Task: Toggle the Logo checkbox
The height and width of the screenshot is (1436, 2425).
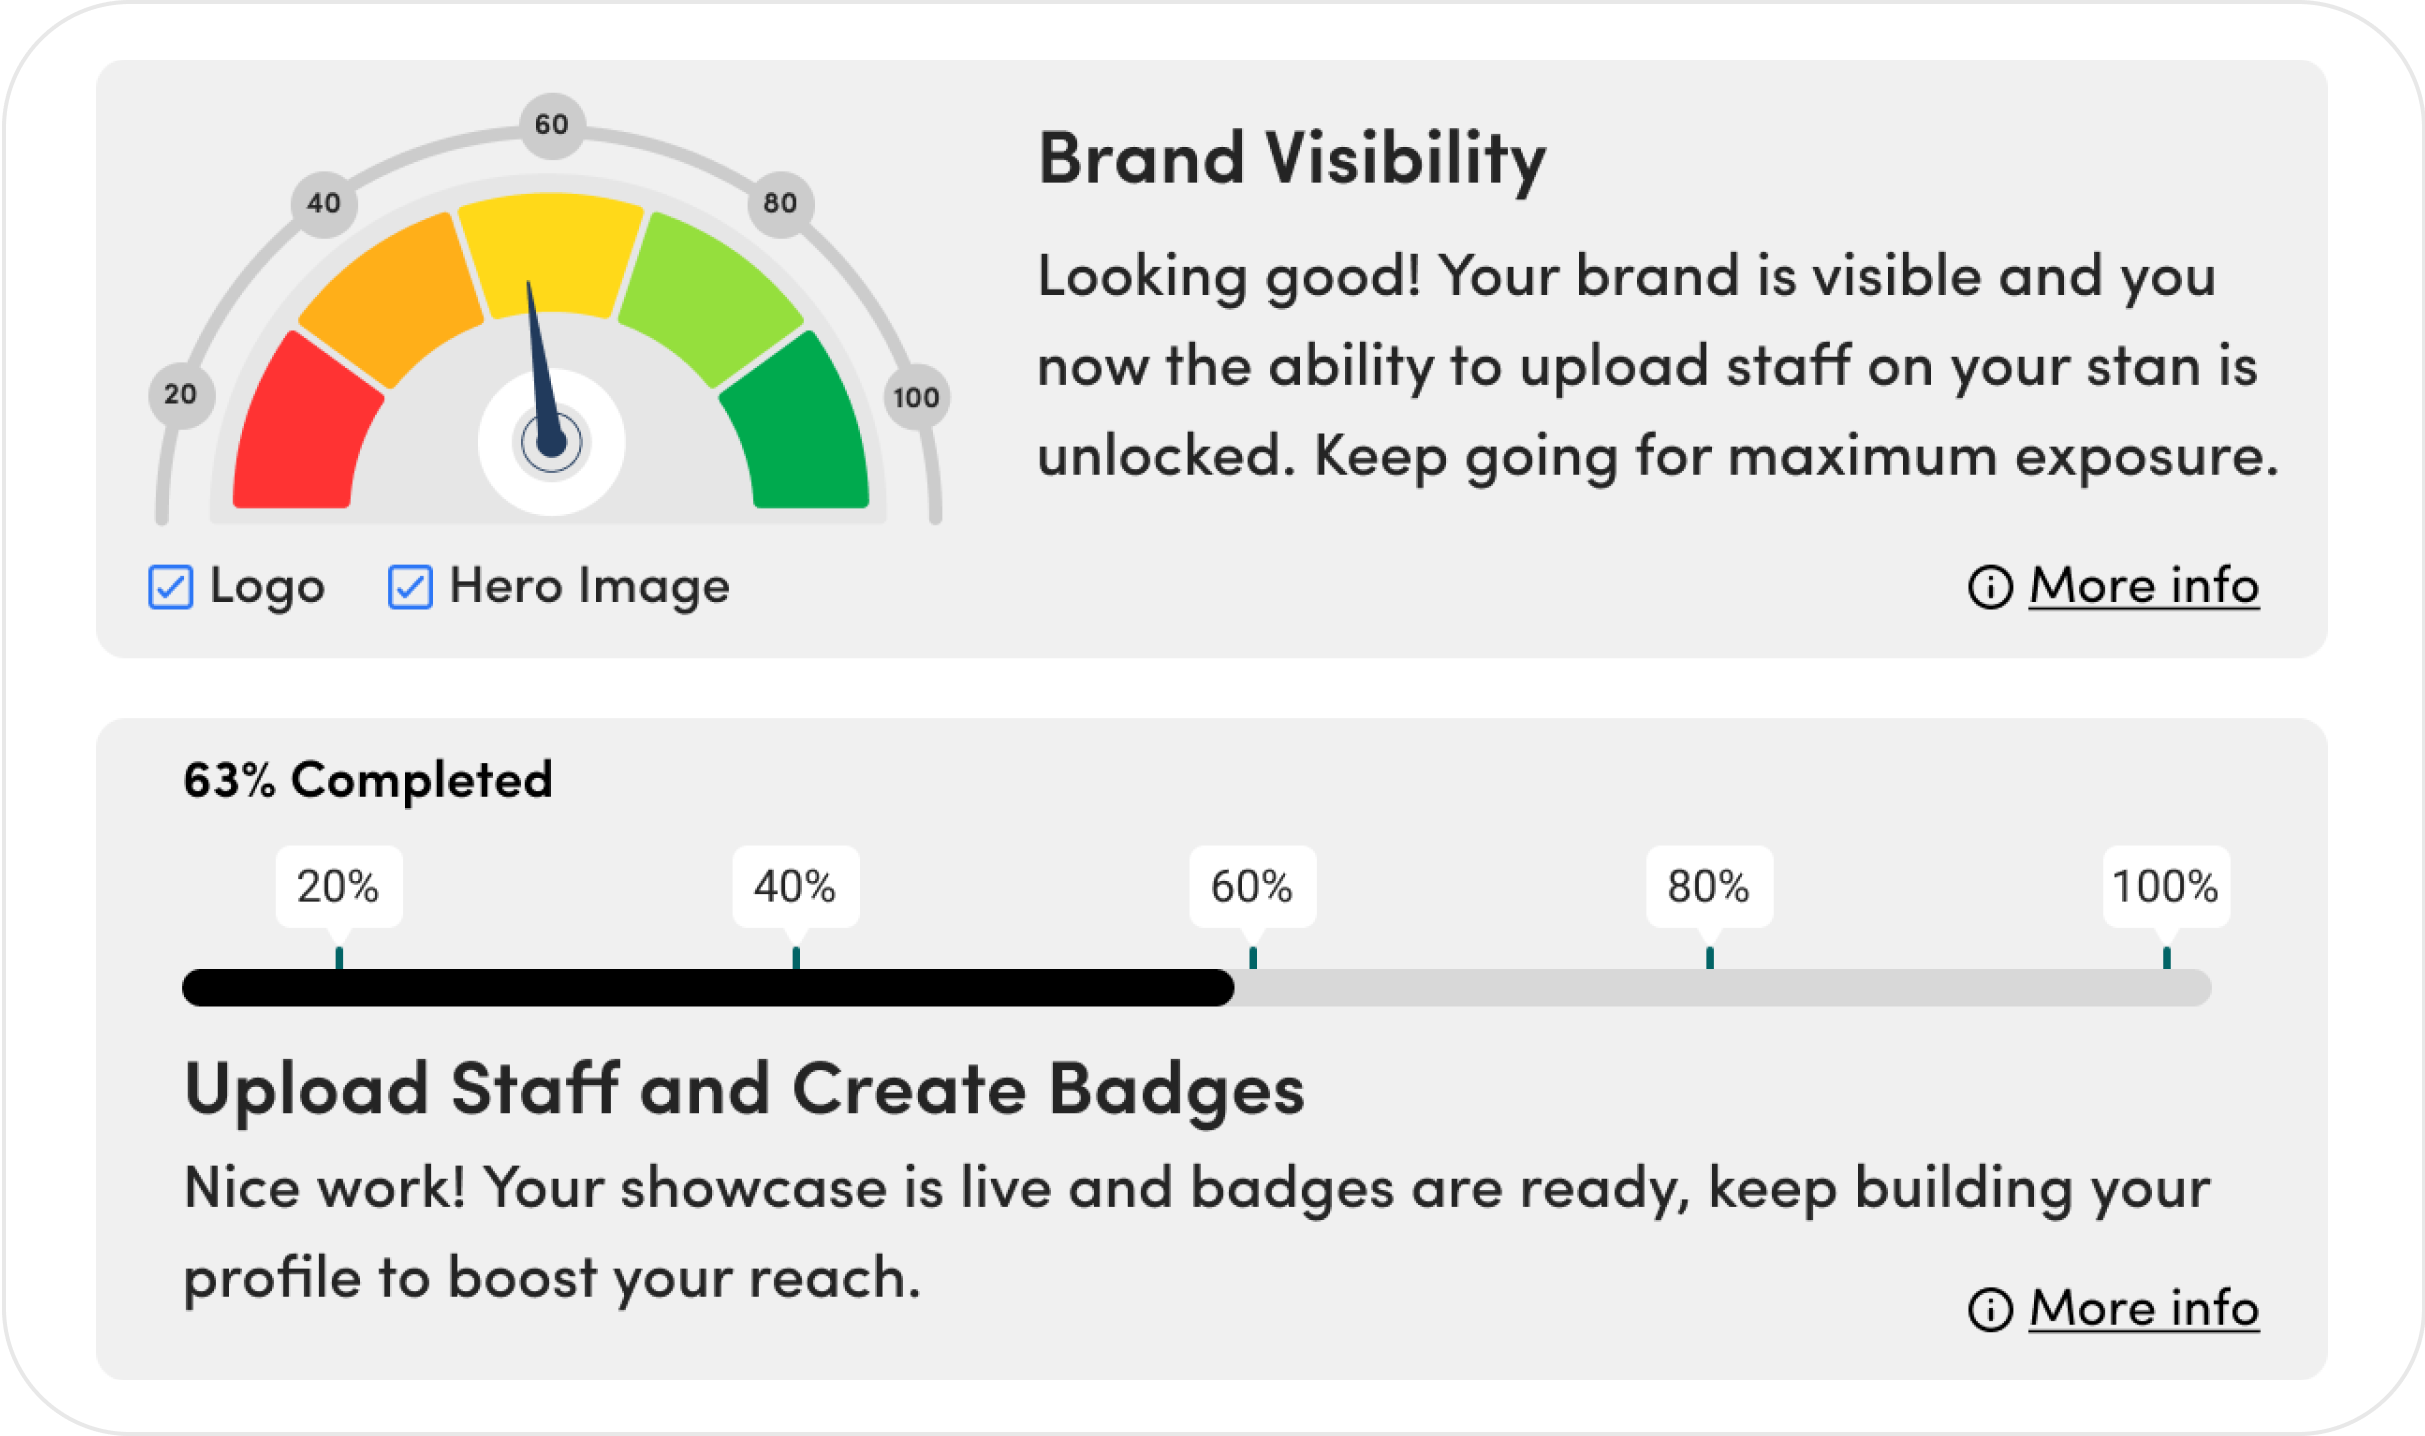Action: coord(171,587)
